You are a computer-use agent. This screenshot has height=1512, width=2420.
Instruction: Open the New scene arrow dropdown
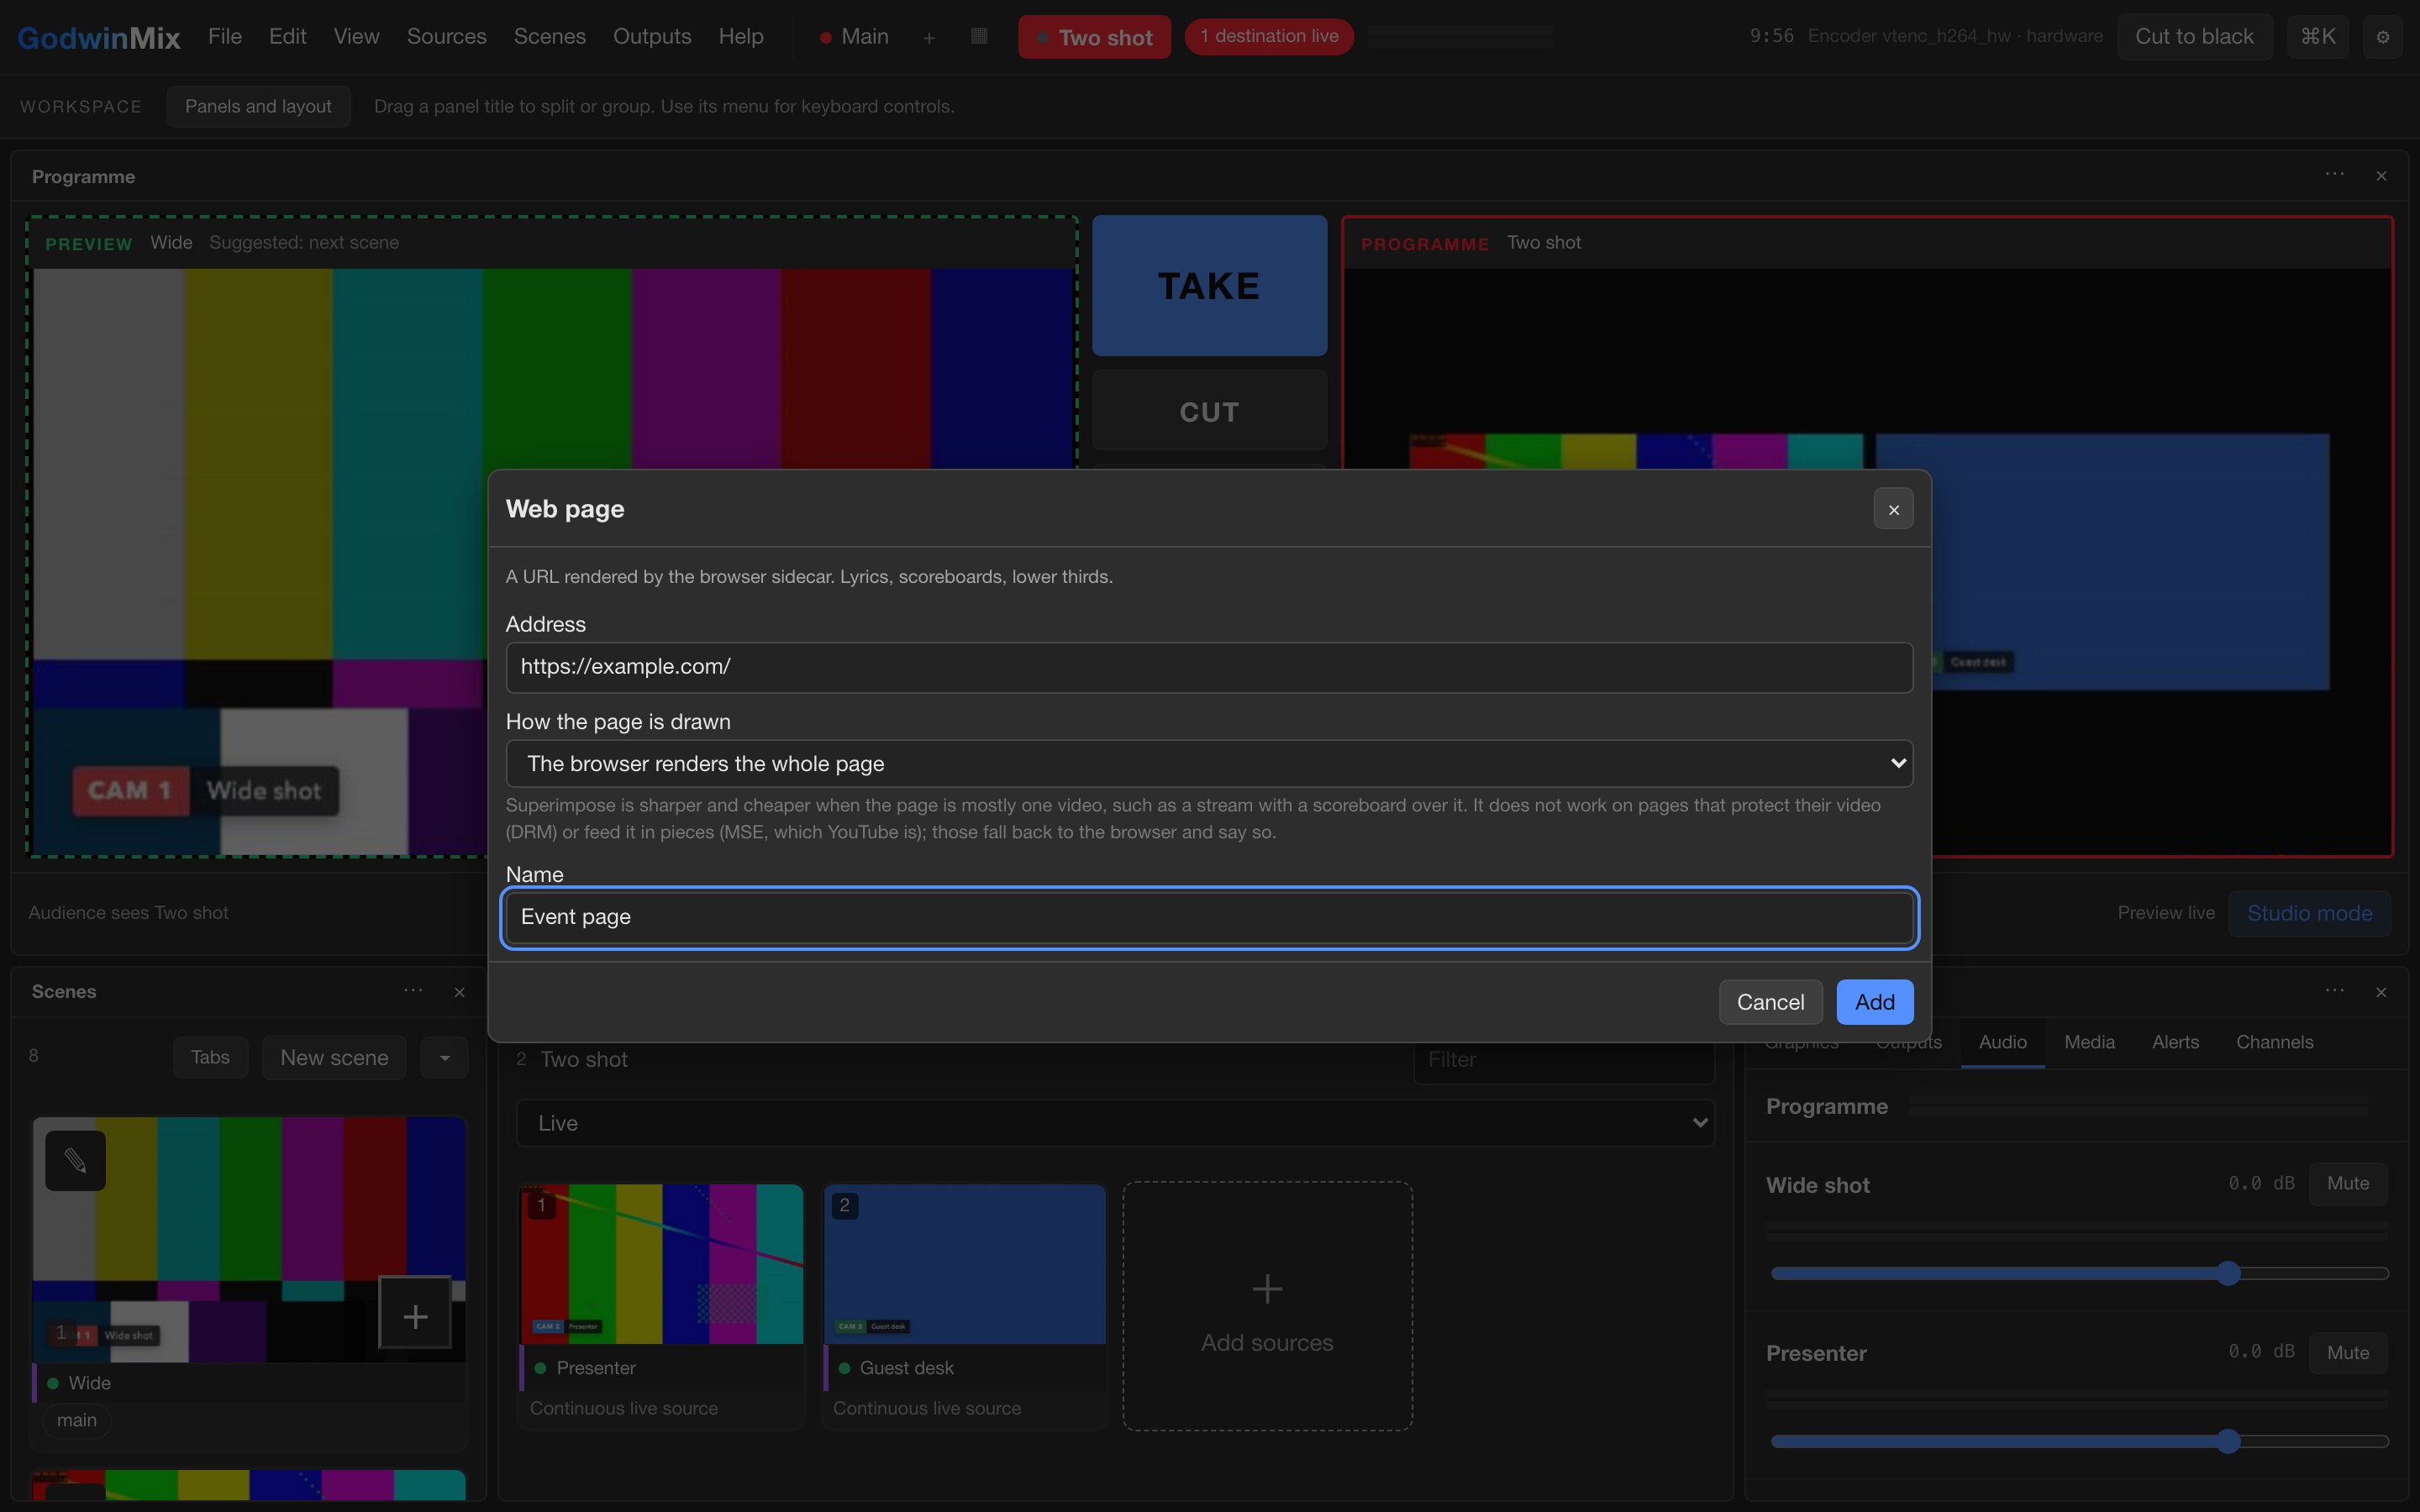click(445, 1057)
